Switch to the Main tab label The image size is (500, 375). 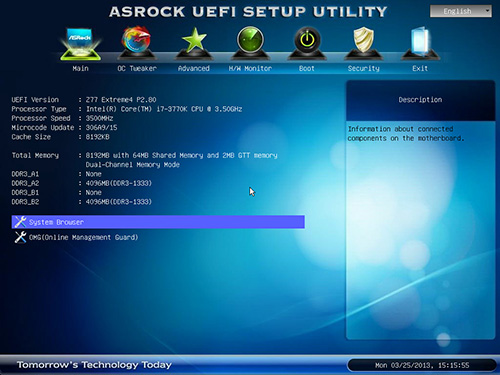point(81,68)
